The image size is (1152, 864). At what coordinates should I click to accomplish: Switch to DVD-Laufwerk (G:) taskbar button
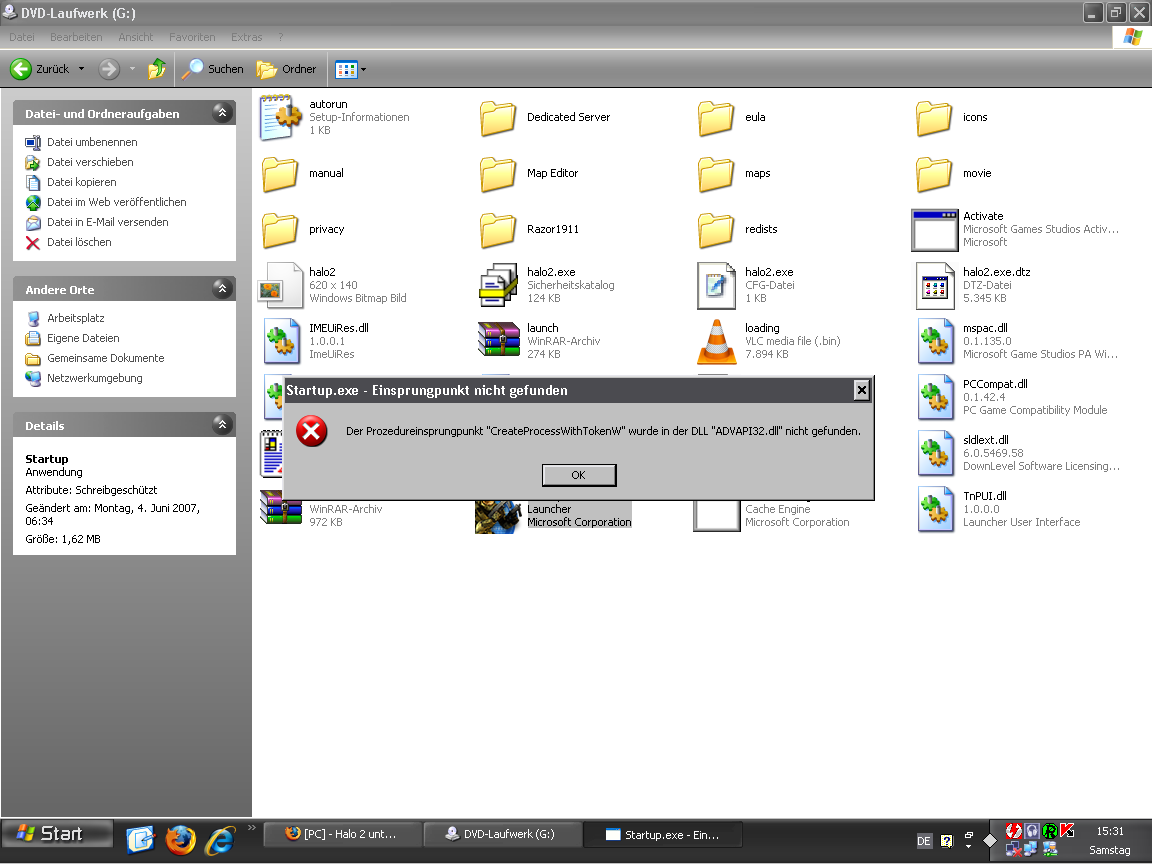503,834
